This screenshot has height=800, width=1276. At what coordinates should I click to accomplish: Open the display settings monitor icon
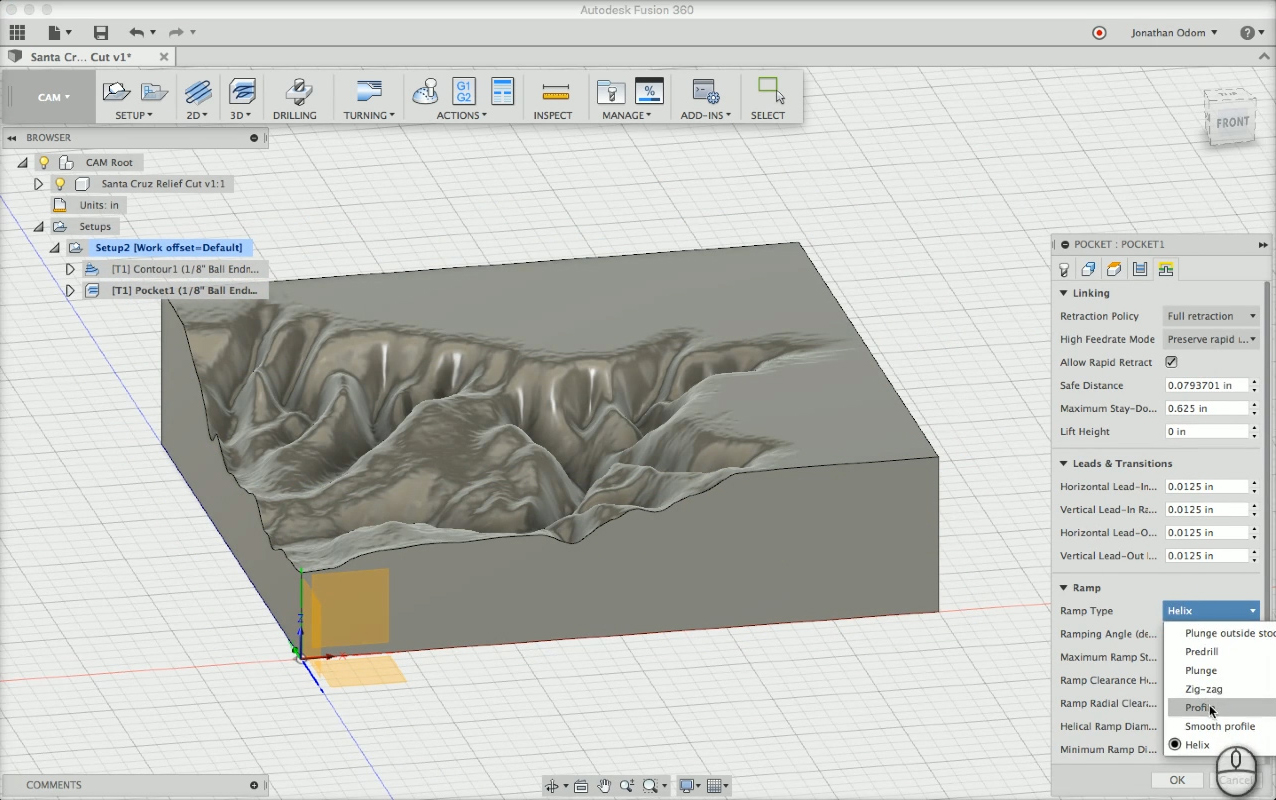tap(688, 786)
